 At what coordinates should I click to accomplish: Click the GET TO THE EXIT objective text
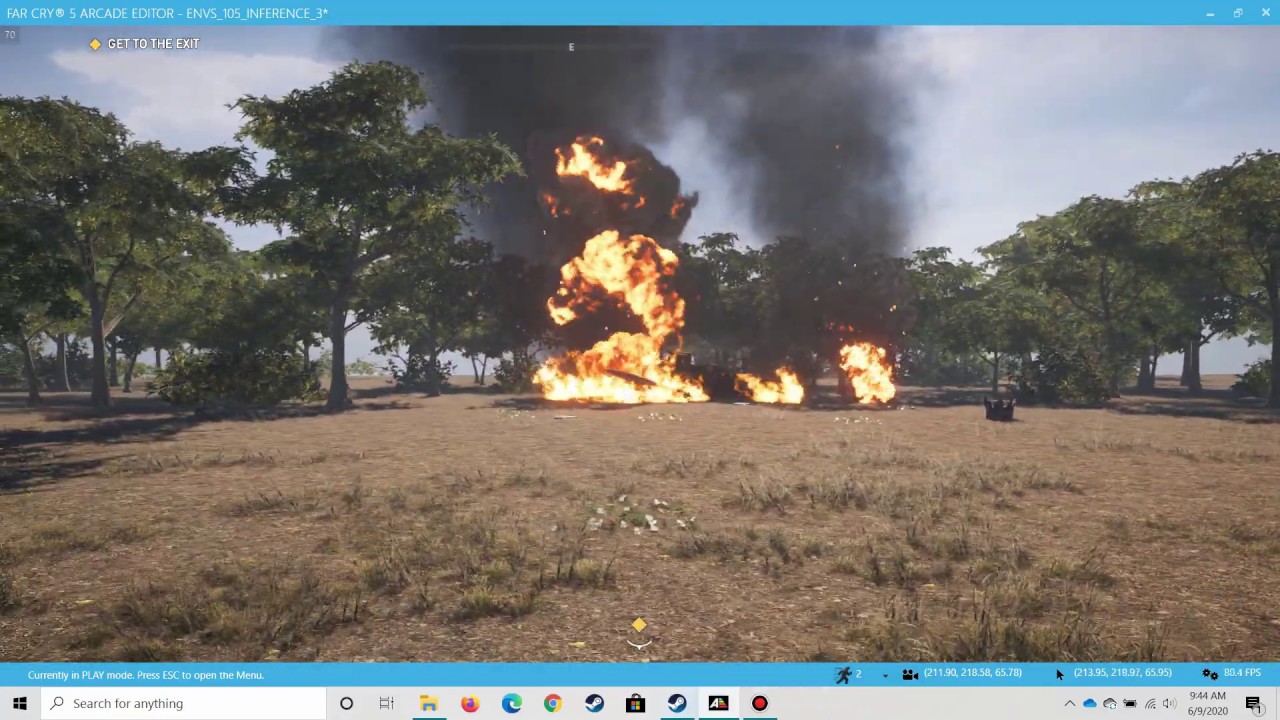click(153, 44)
